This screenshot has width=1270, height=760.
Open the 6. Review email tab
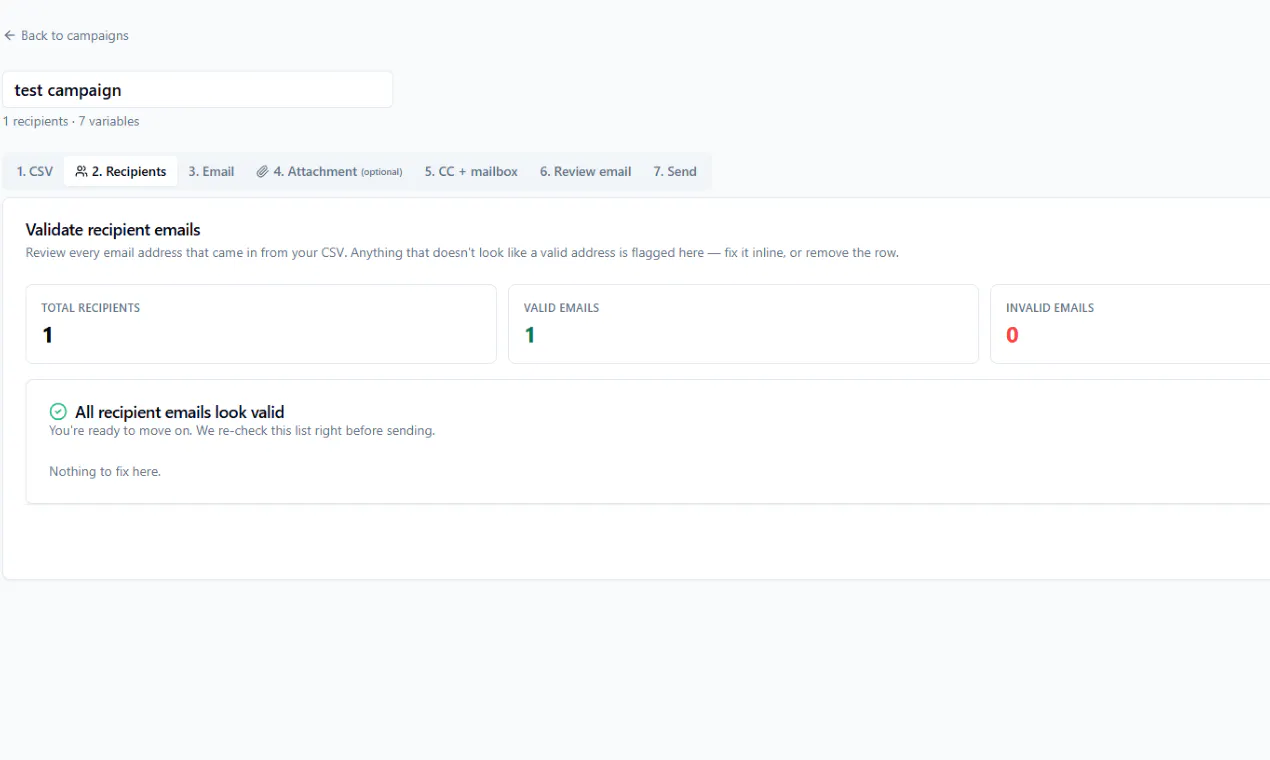coord(585,171)
